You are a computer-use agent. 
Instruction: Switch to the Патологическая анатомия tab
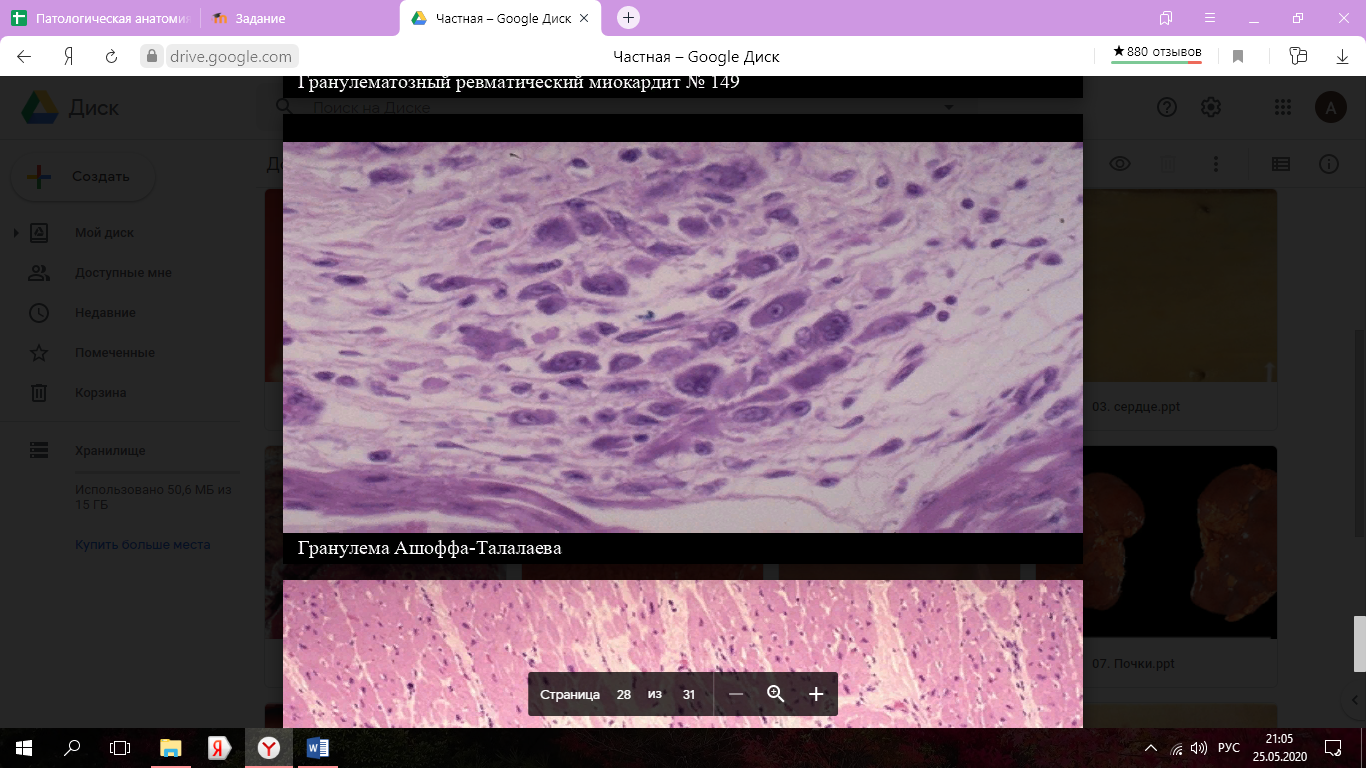click(100, 18)
